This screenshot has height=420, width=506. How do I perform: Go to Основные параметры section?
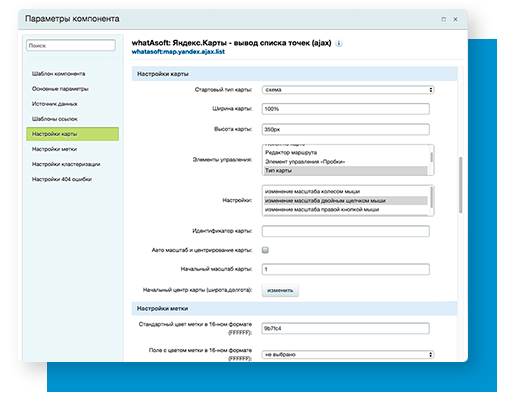coord(60,89)
